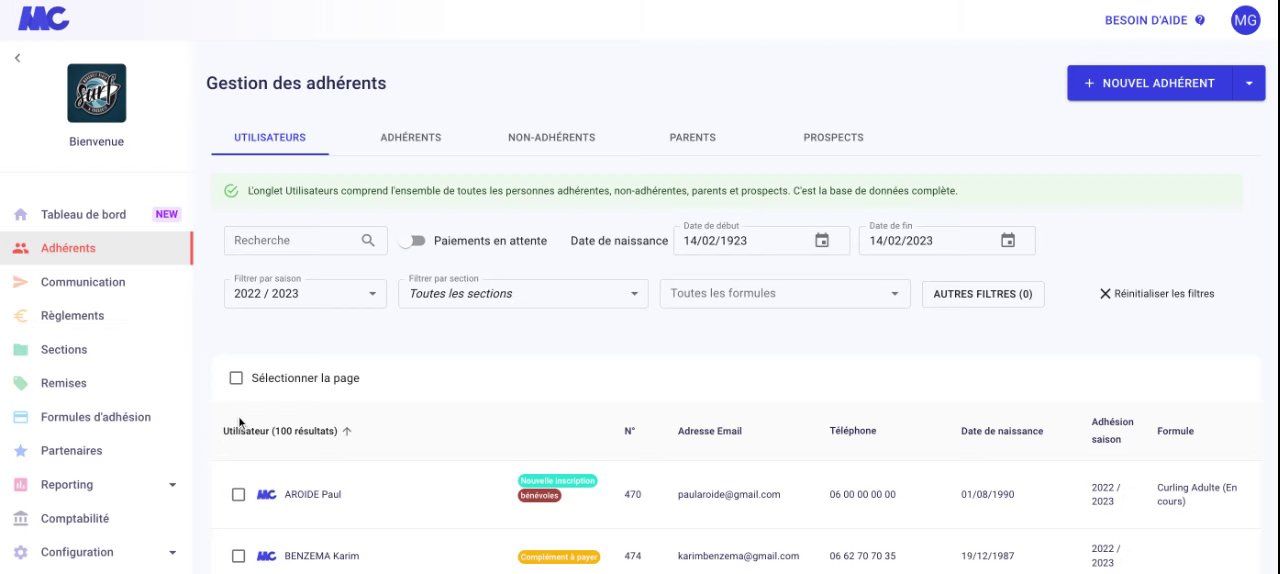Open the Toutes les formules dropdown
The image size is (1280, 574).
point(784,294)
